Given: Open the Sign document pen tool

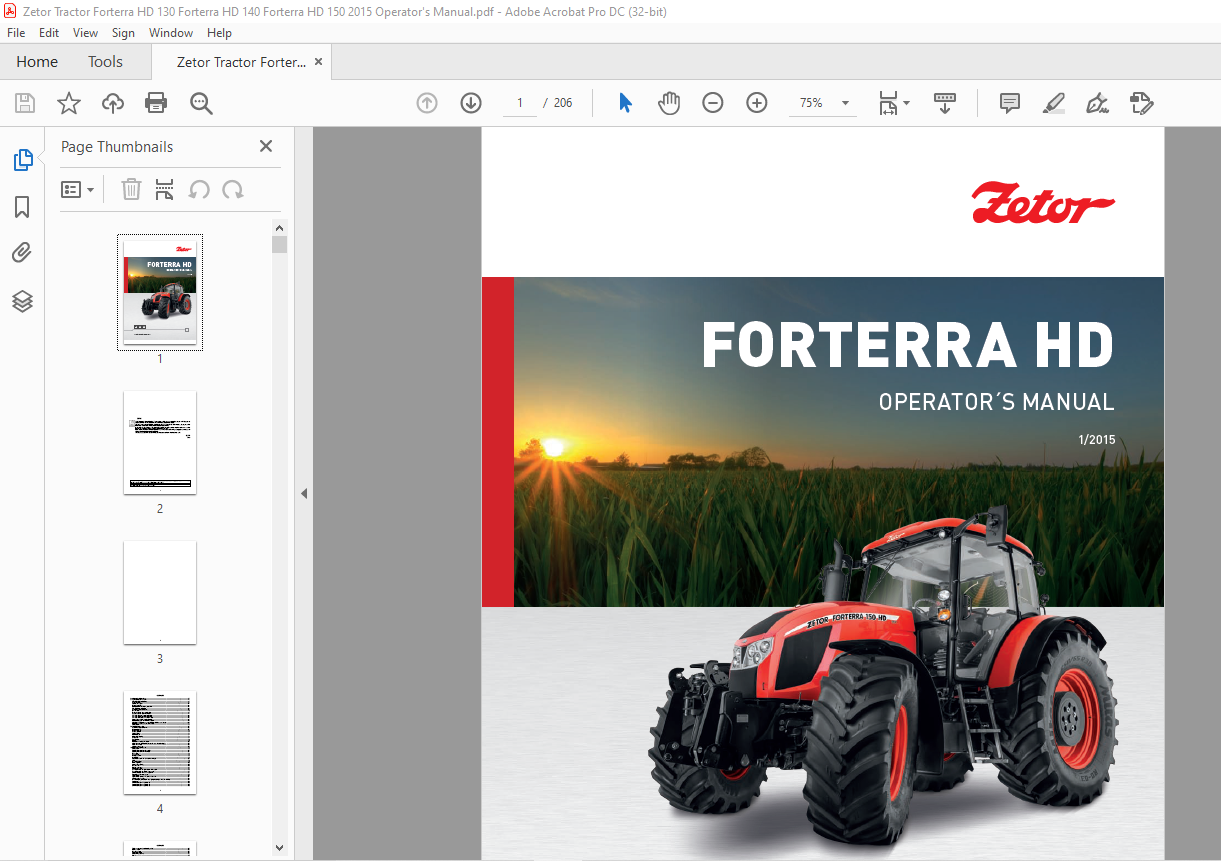Looking at the screenshot, I should [x=1097, y=103].
